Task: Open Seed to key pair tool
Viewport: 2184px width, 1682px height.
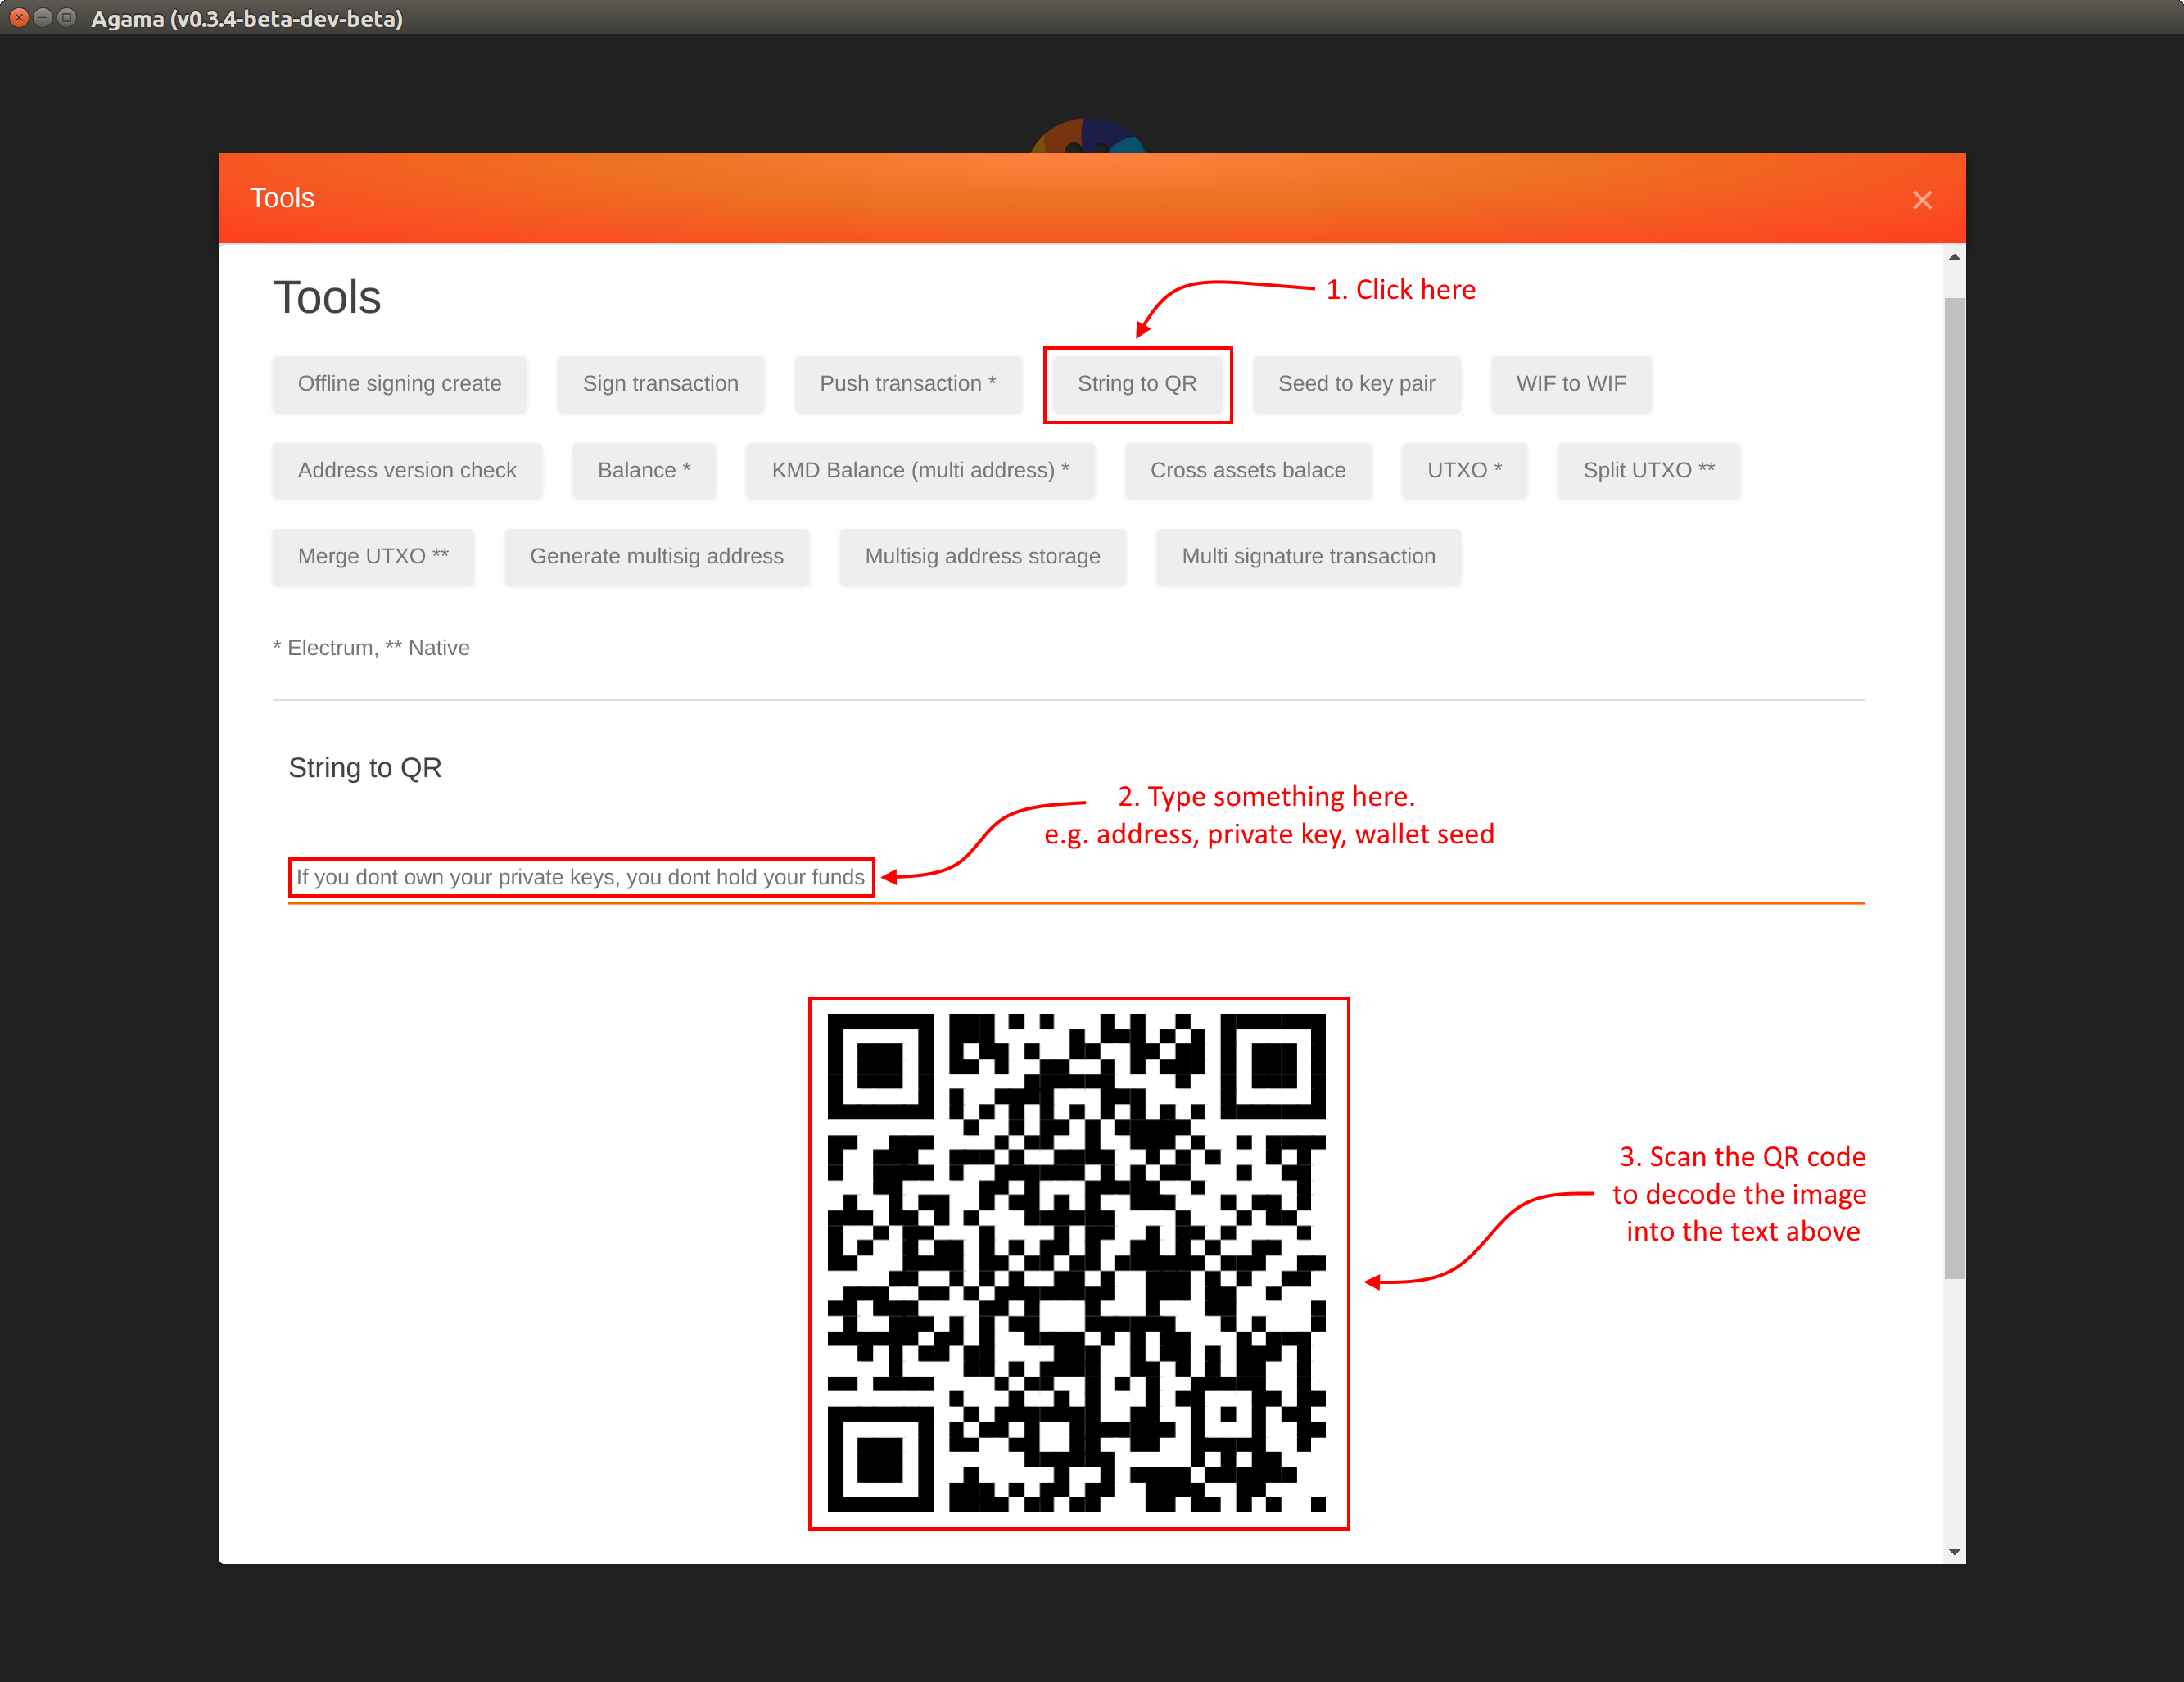Action: tap(1355, 384)
